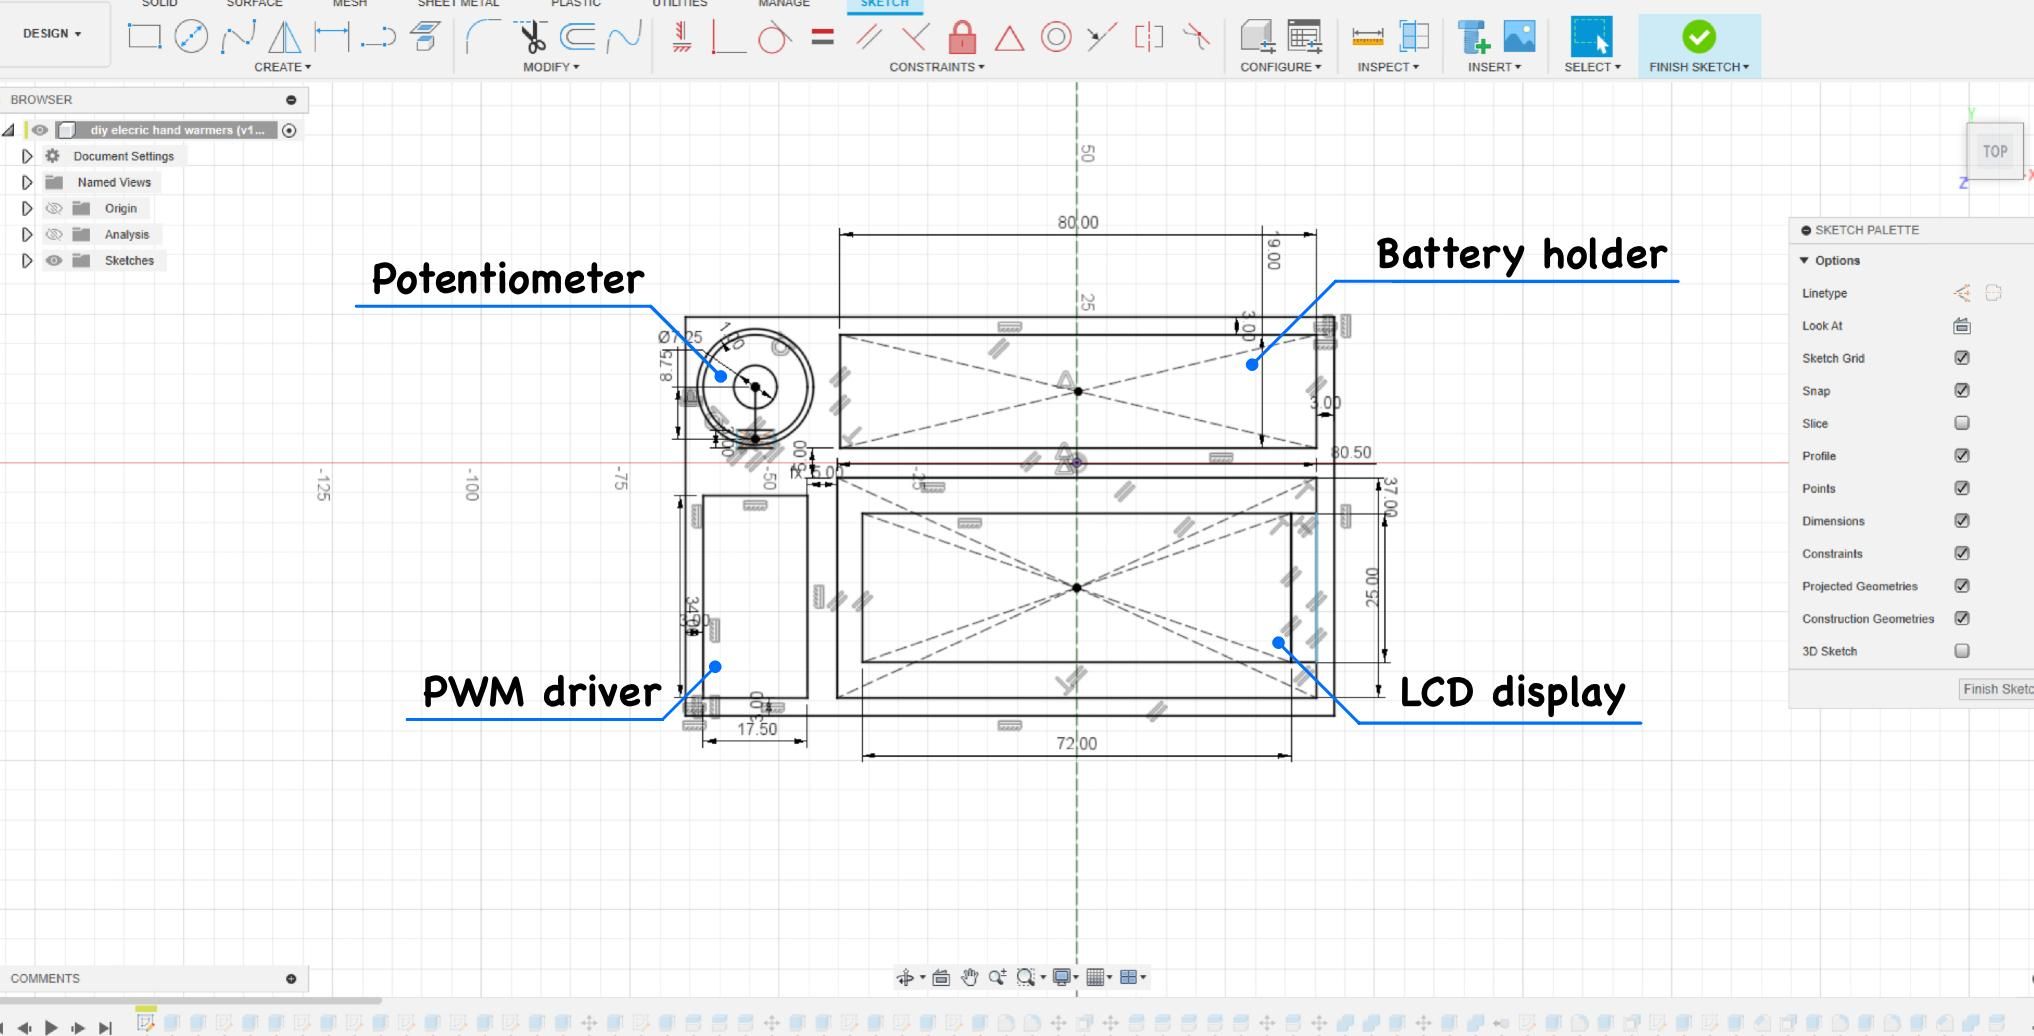
Task: Select the 2-Point Rectangle sketch tool
Action: point(144,37)
